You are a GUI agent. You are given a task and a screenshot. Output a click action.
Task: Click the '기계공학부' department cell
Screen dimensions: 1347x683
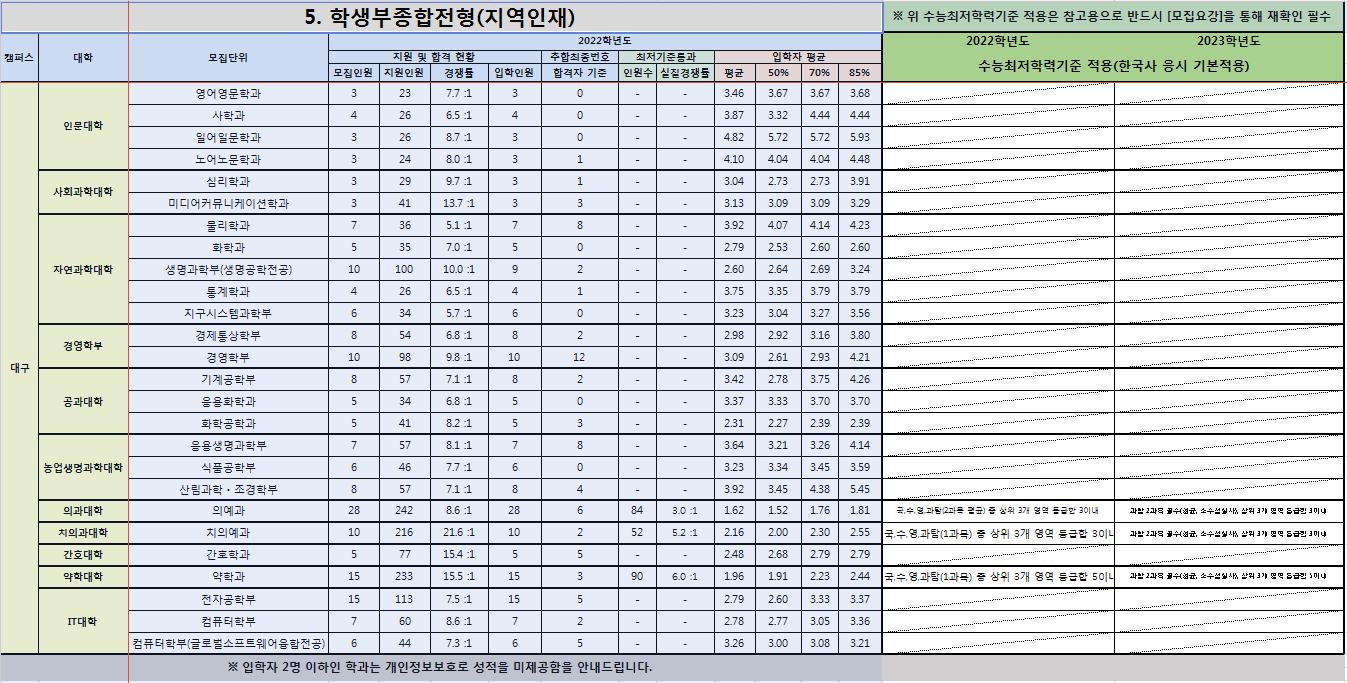[x=228, y=379]
